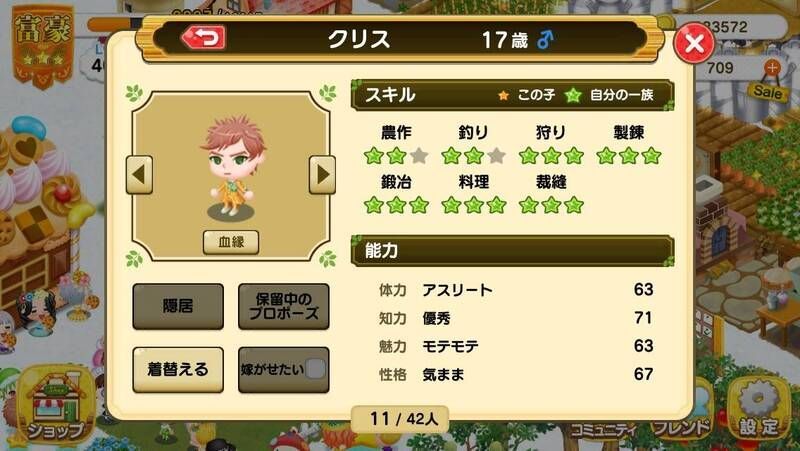Tap the Sale tag icon

768,92
